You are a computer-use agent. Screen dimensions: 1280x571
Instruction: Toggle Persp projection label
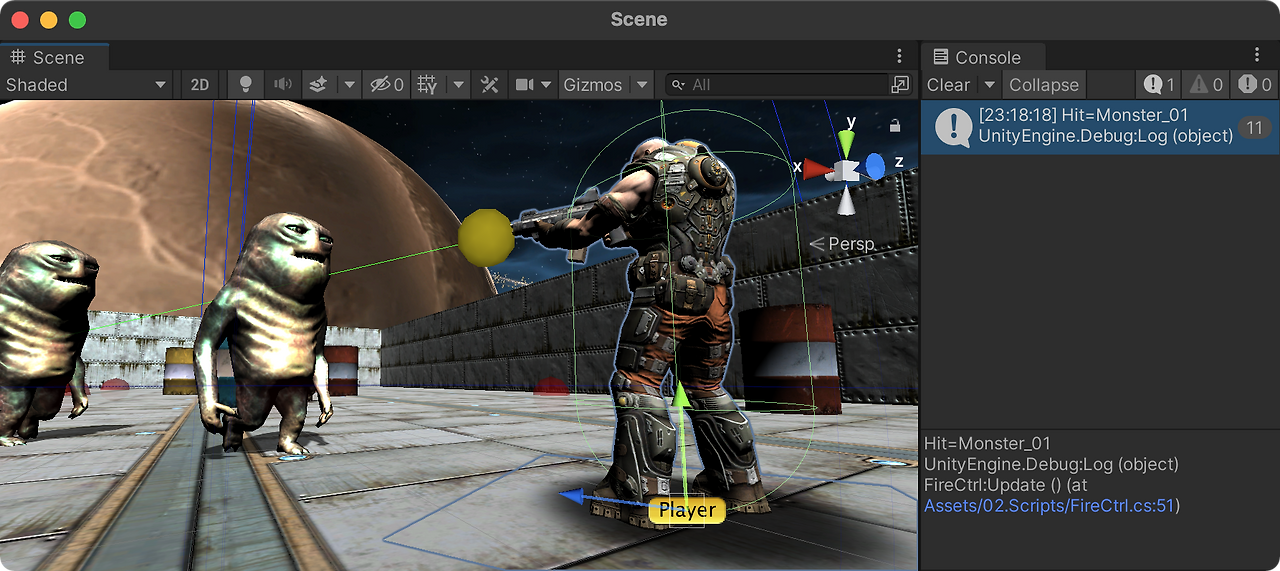[842, 244]
